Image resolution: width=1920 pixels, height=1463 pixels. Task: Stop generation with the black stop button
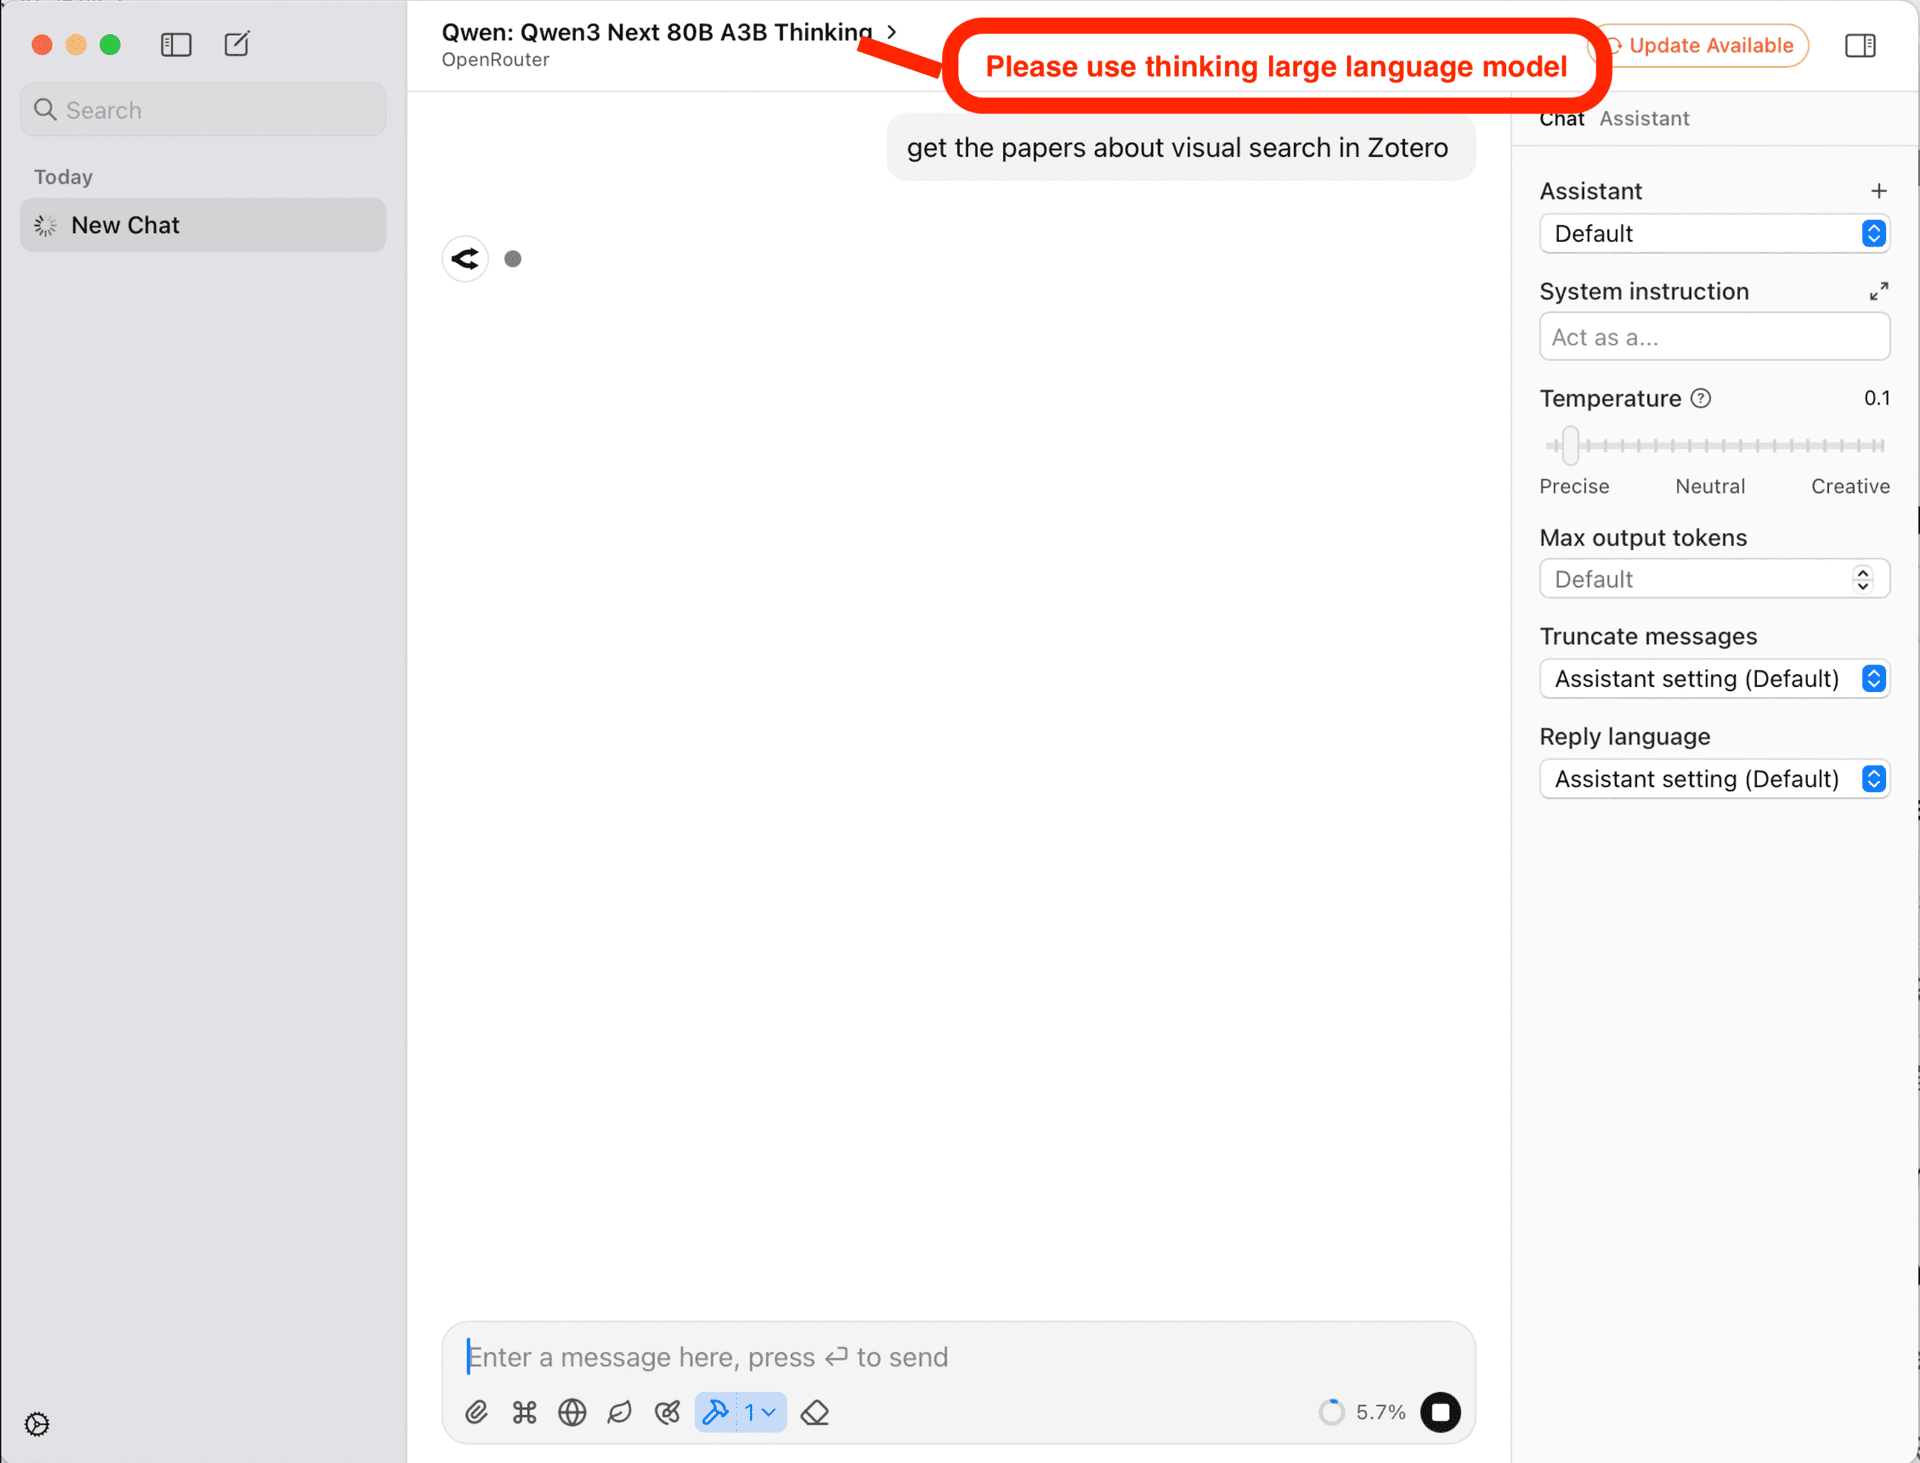[1440, 1412]
